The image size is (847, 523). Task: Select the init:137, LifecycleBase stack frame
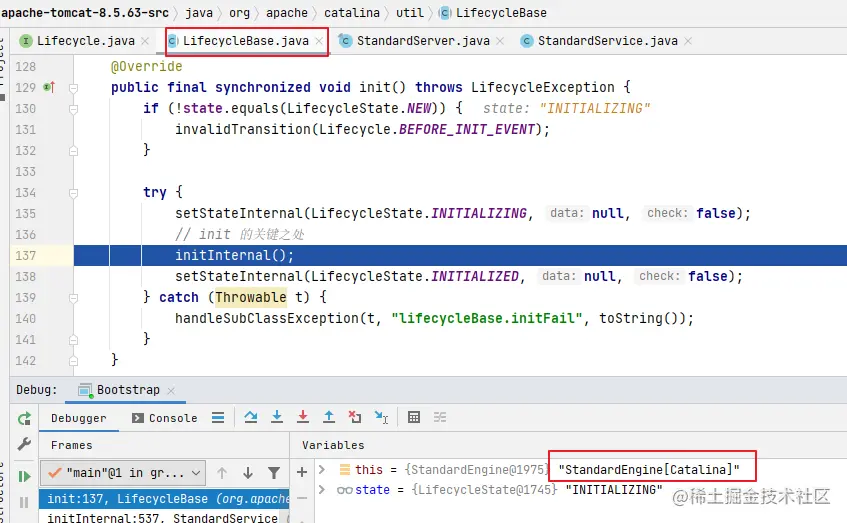click(x=164, y=499)
